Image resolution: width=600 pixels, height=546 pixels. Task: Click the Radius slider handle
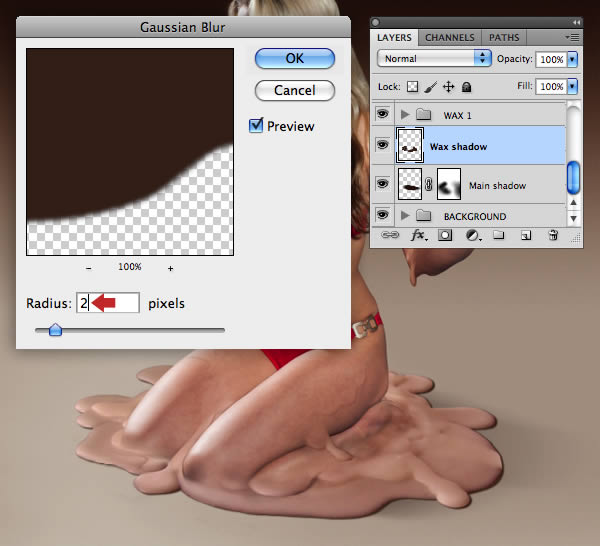point(55,330)
